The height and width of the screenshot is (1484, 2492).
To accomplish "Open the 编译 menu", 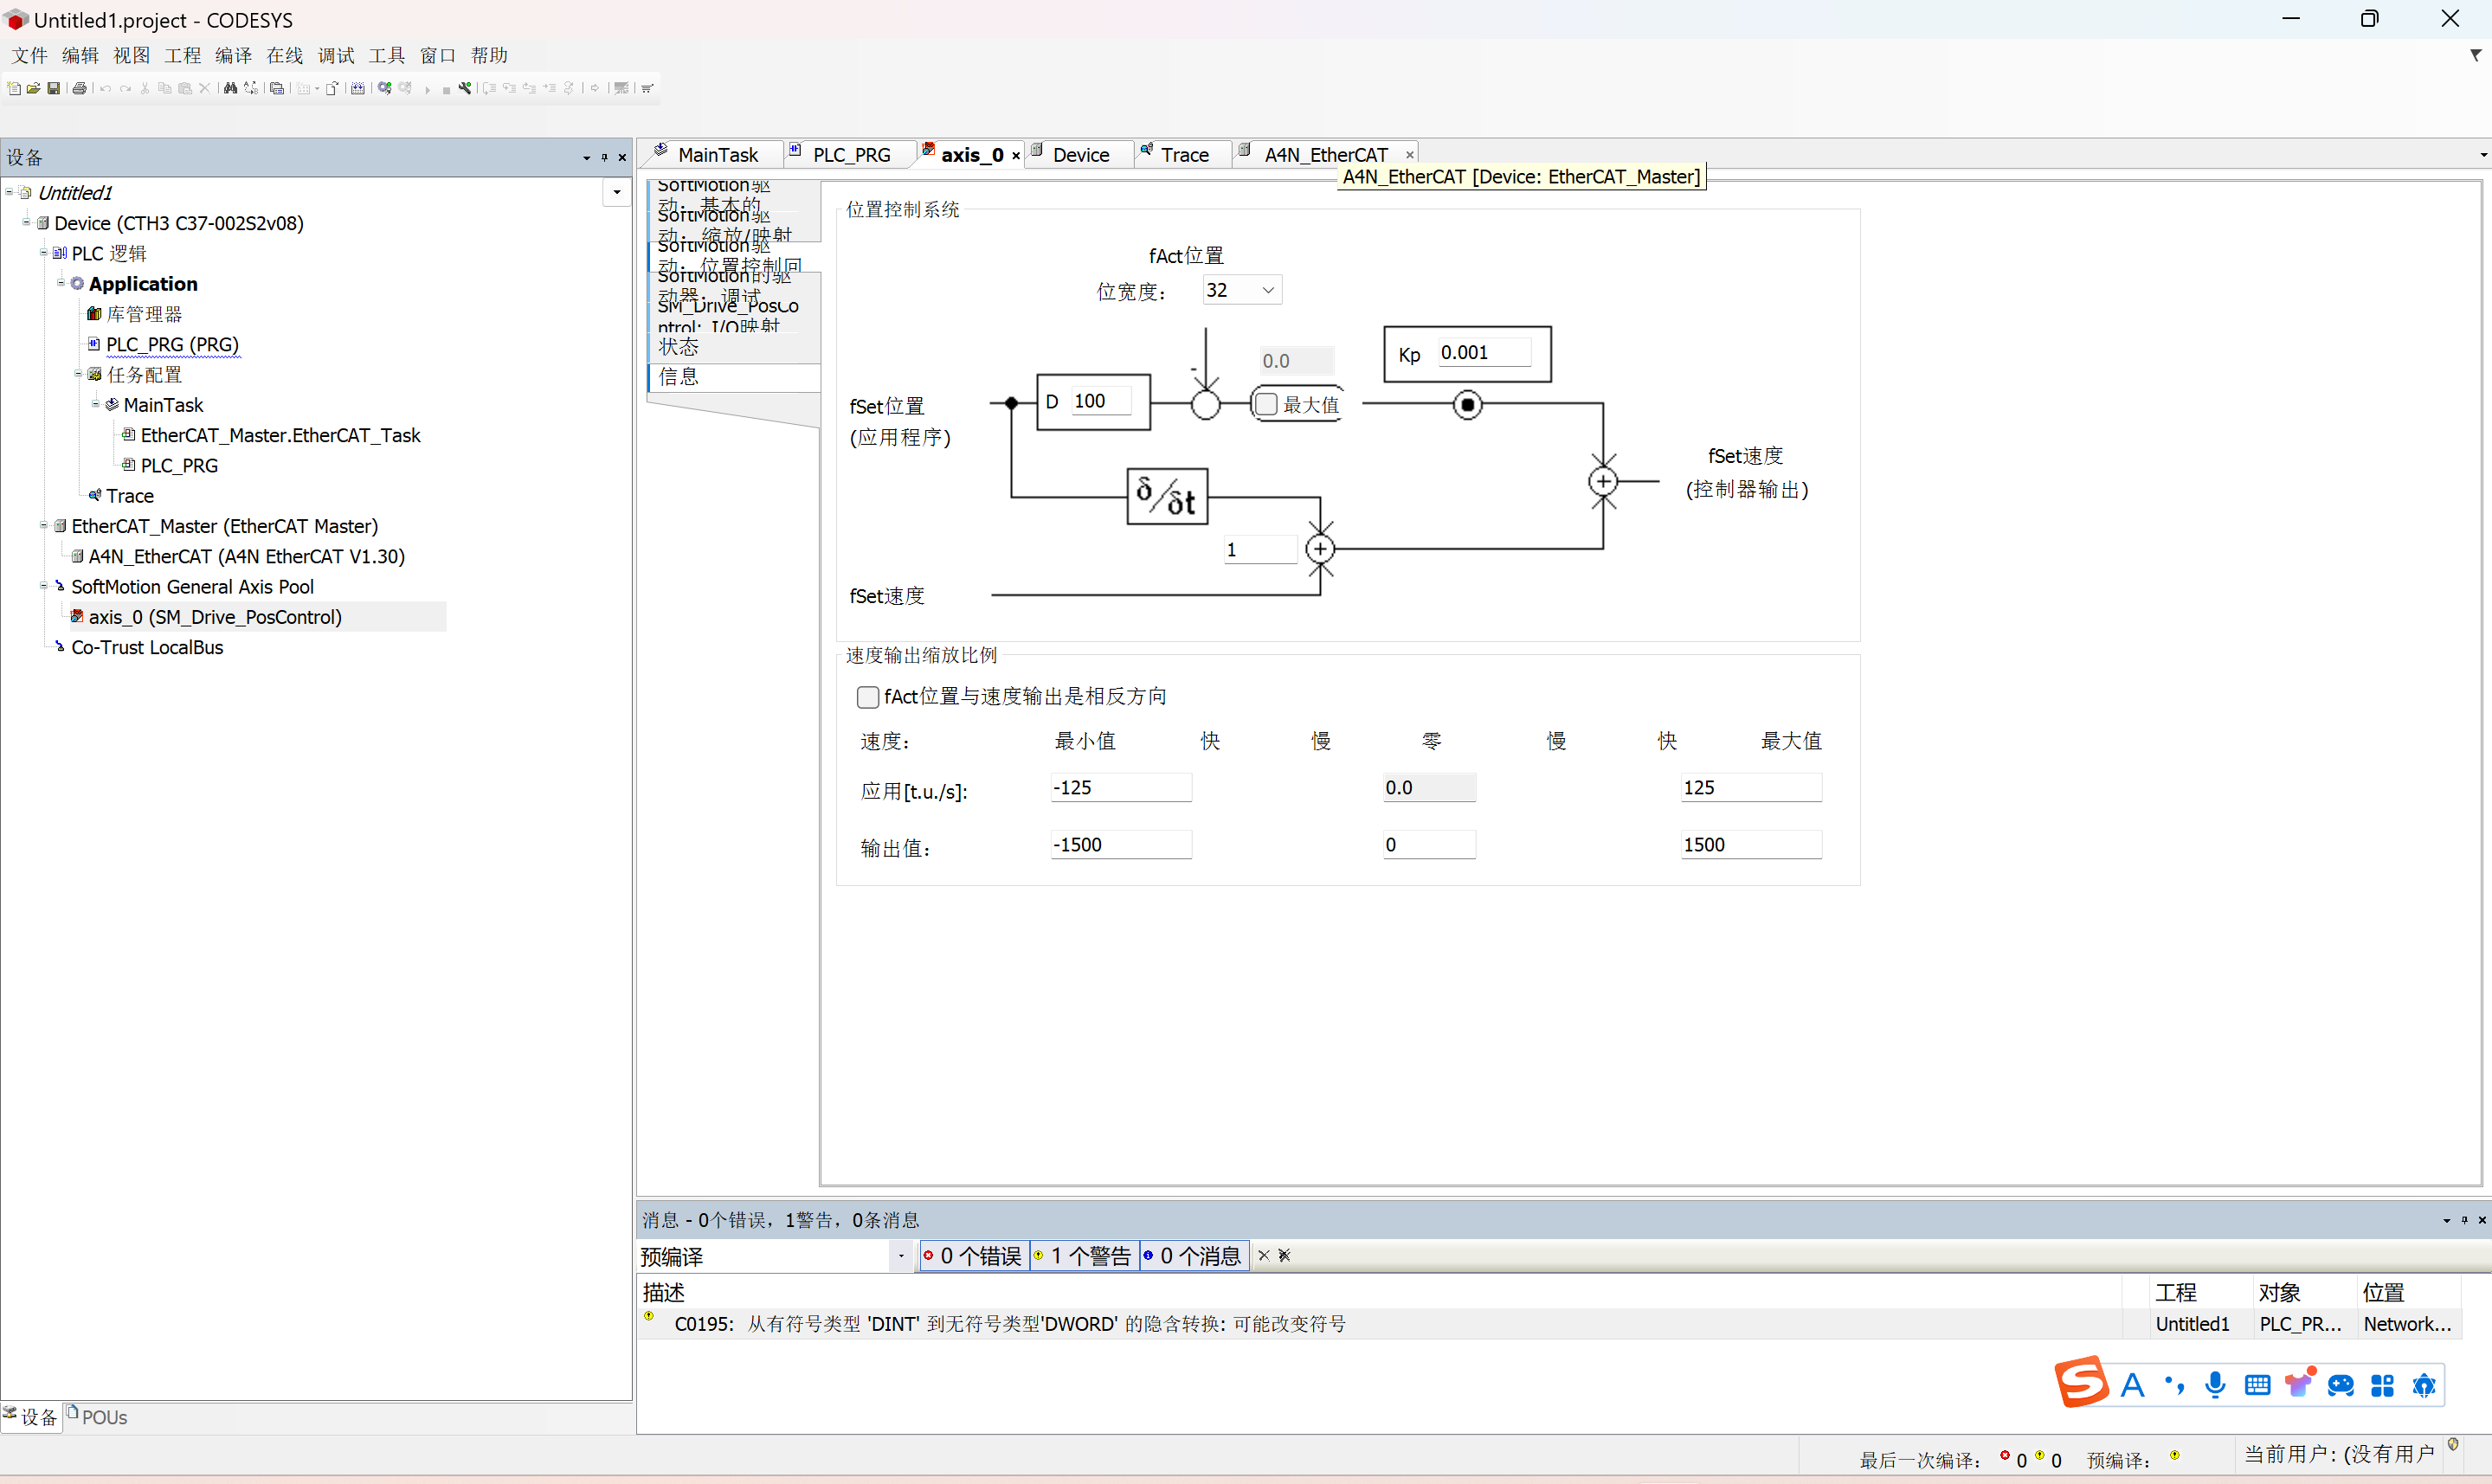I will pos(233,55).
